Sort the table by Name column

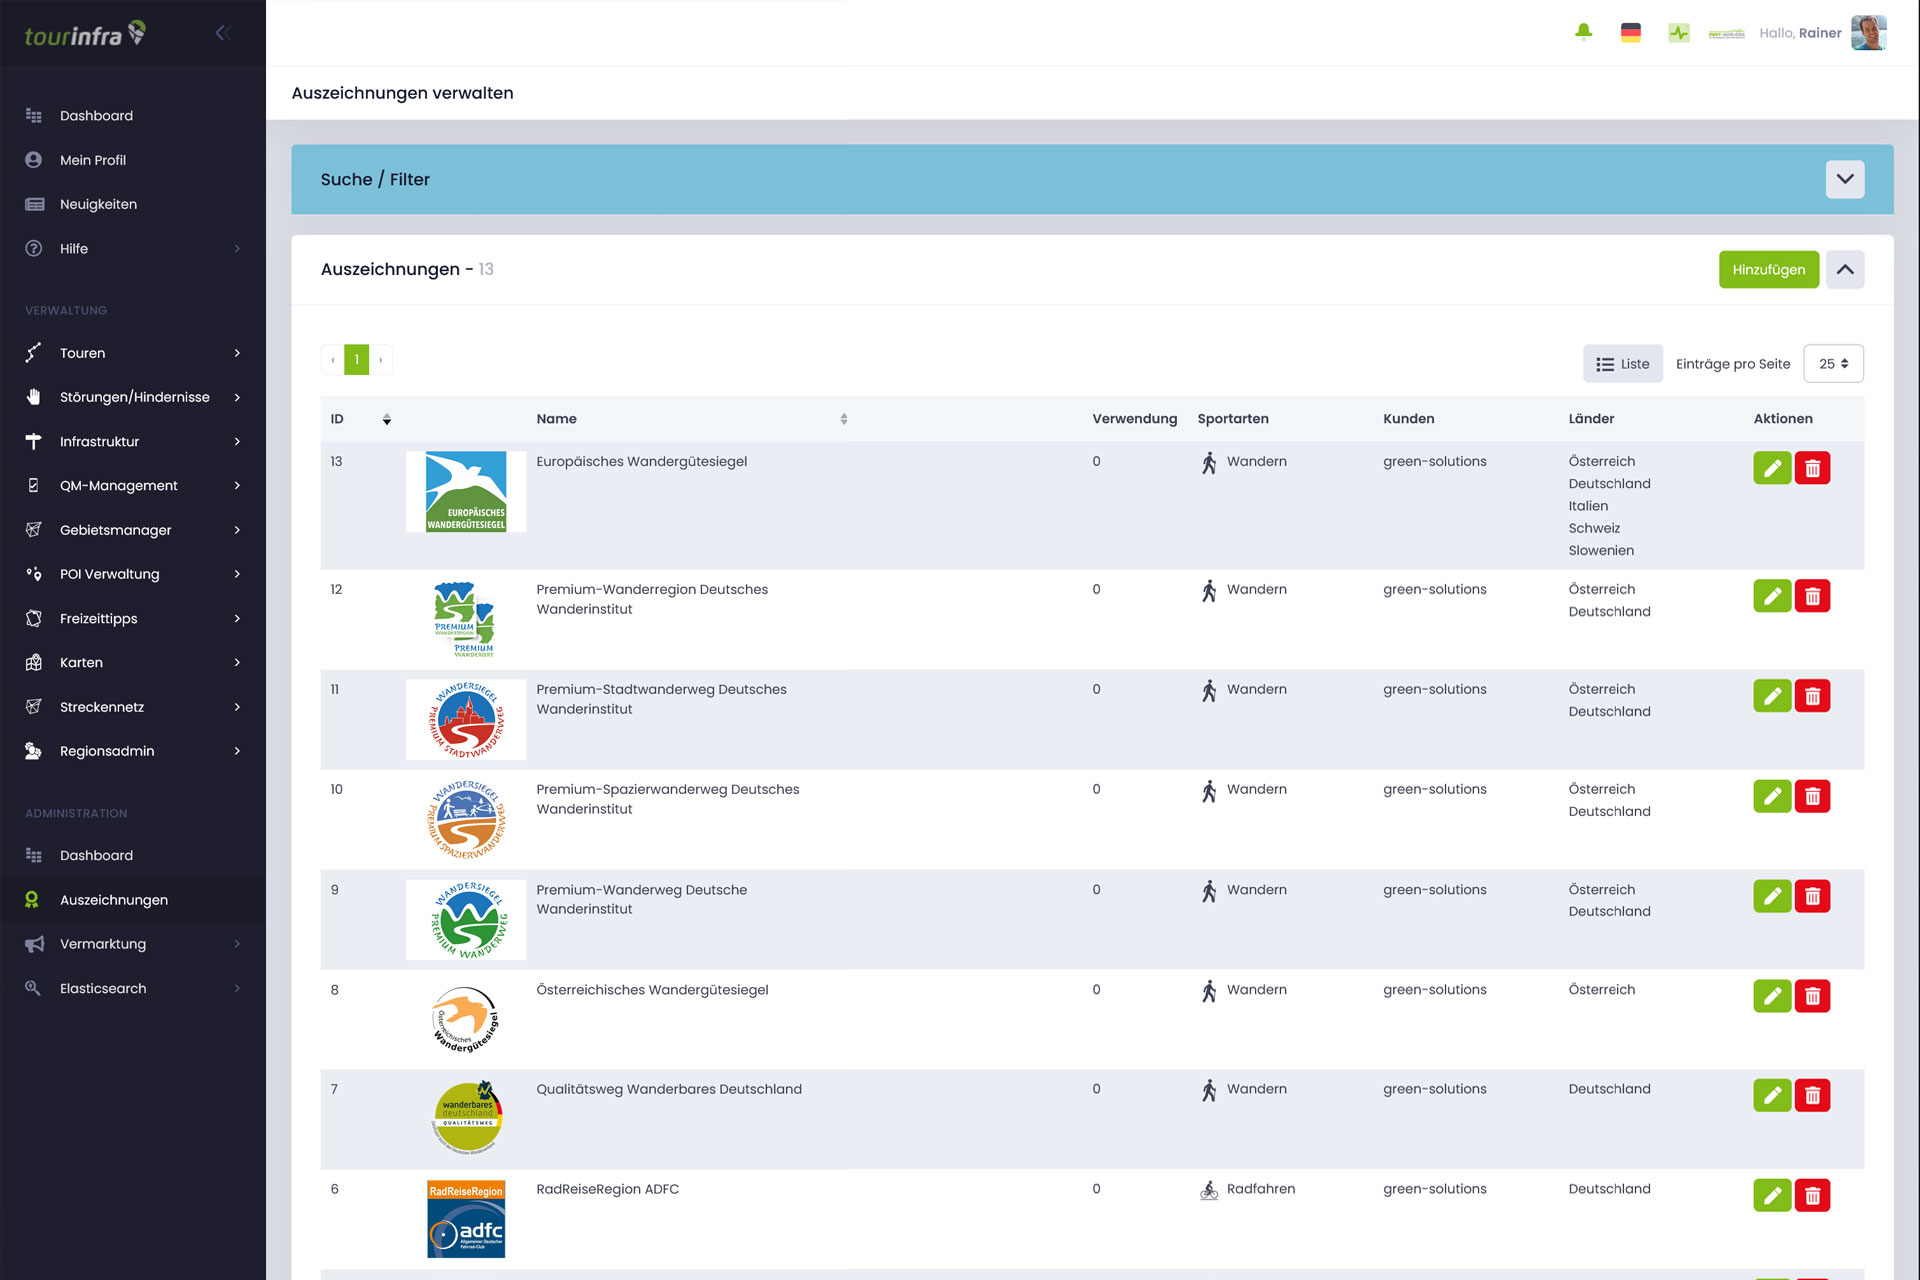tap(843, 419)
